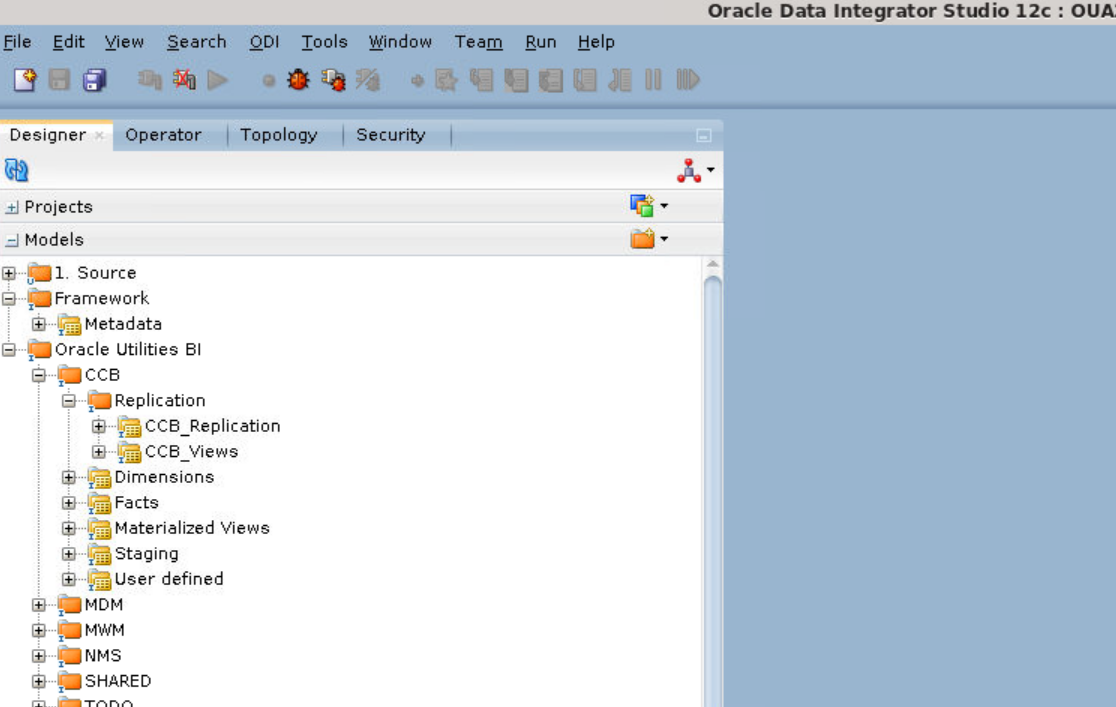Click the CCB_Replication model icon
Image resolution: width=1116 pixels, height=707 pixels.
pyautogui.click(x=129, y=426)
